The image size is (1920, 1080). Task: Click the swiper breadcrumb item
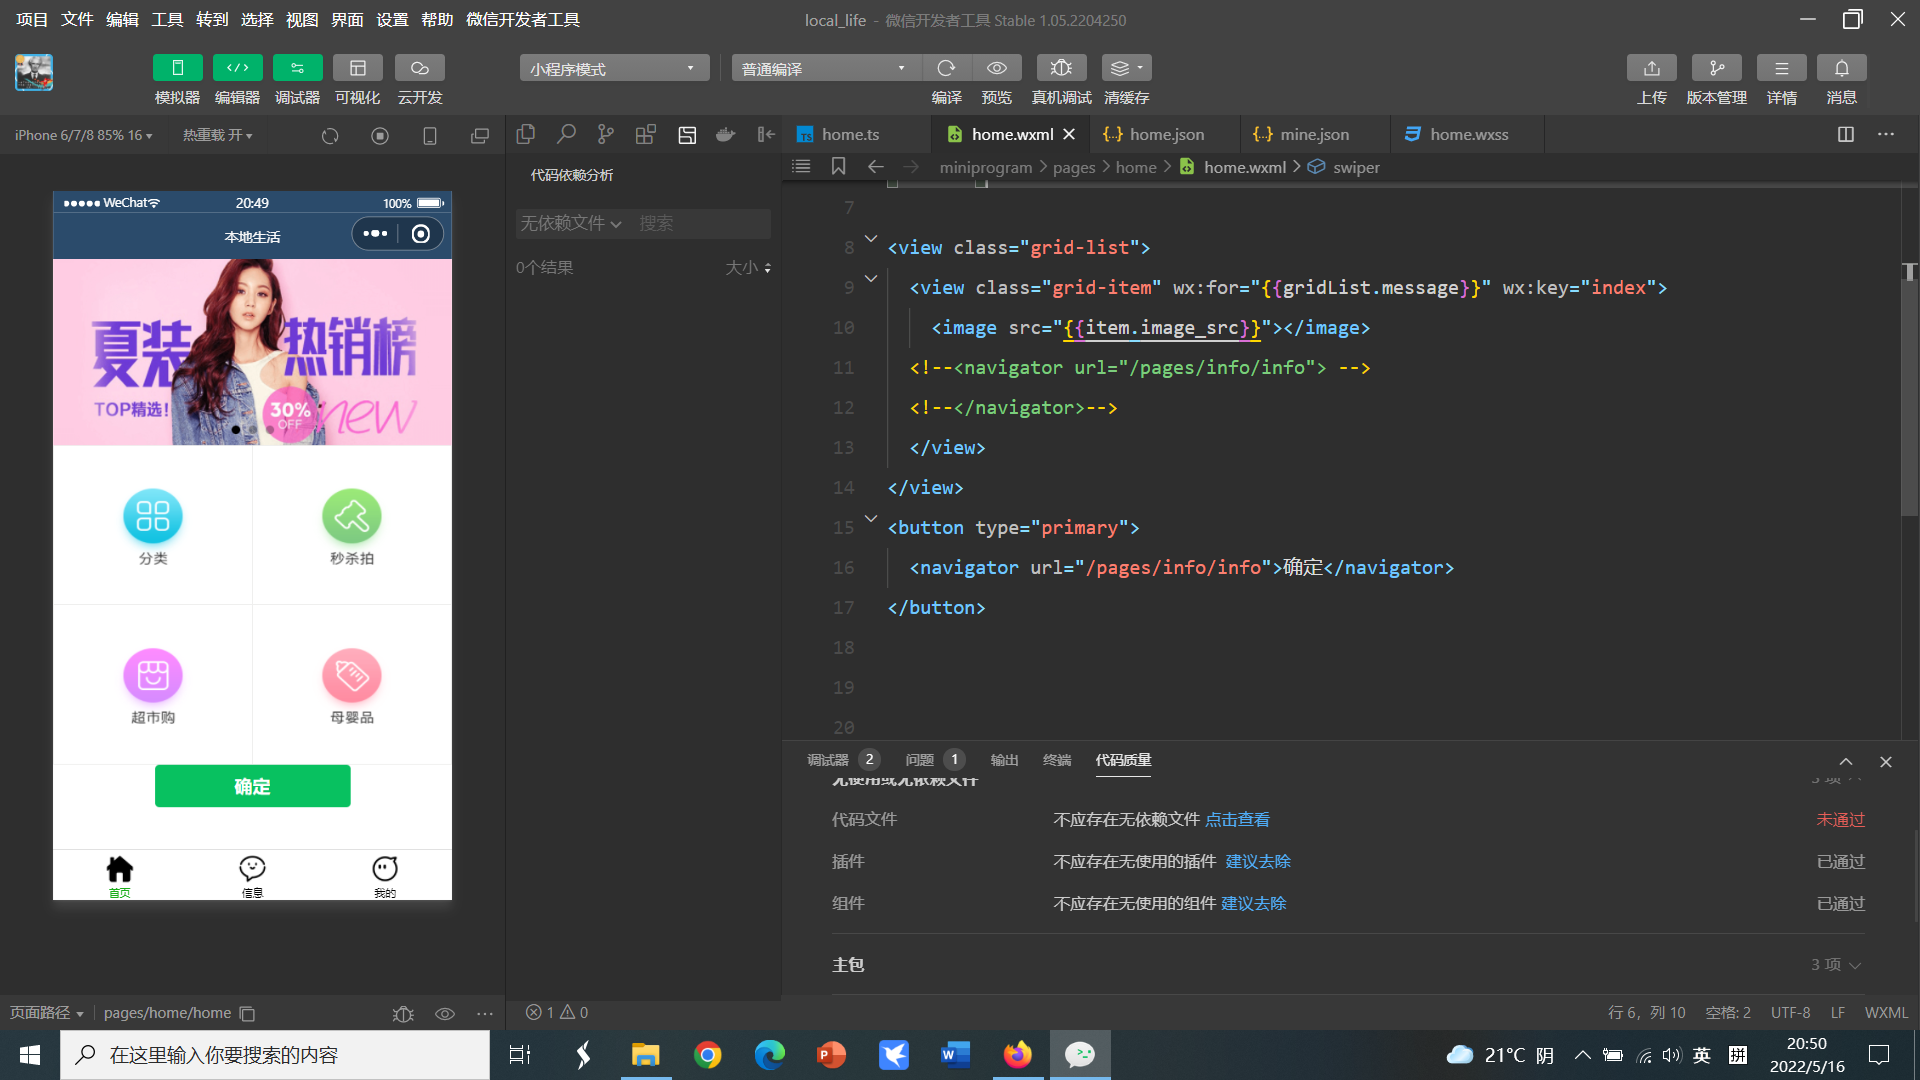pyautogui.click(x=1355, y=167)
